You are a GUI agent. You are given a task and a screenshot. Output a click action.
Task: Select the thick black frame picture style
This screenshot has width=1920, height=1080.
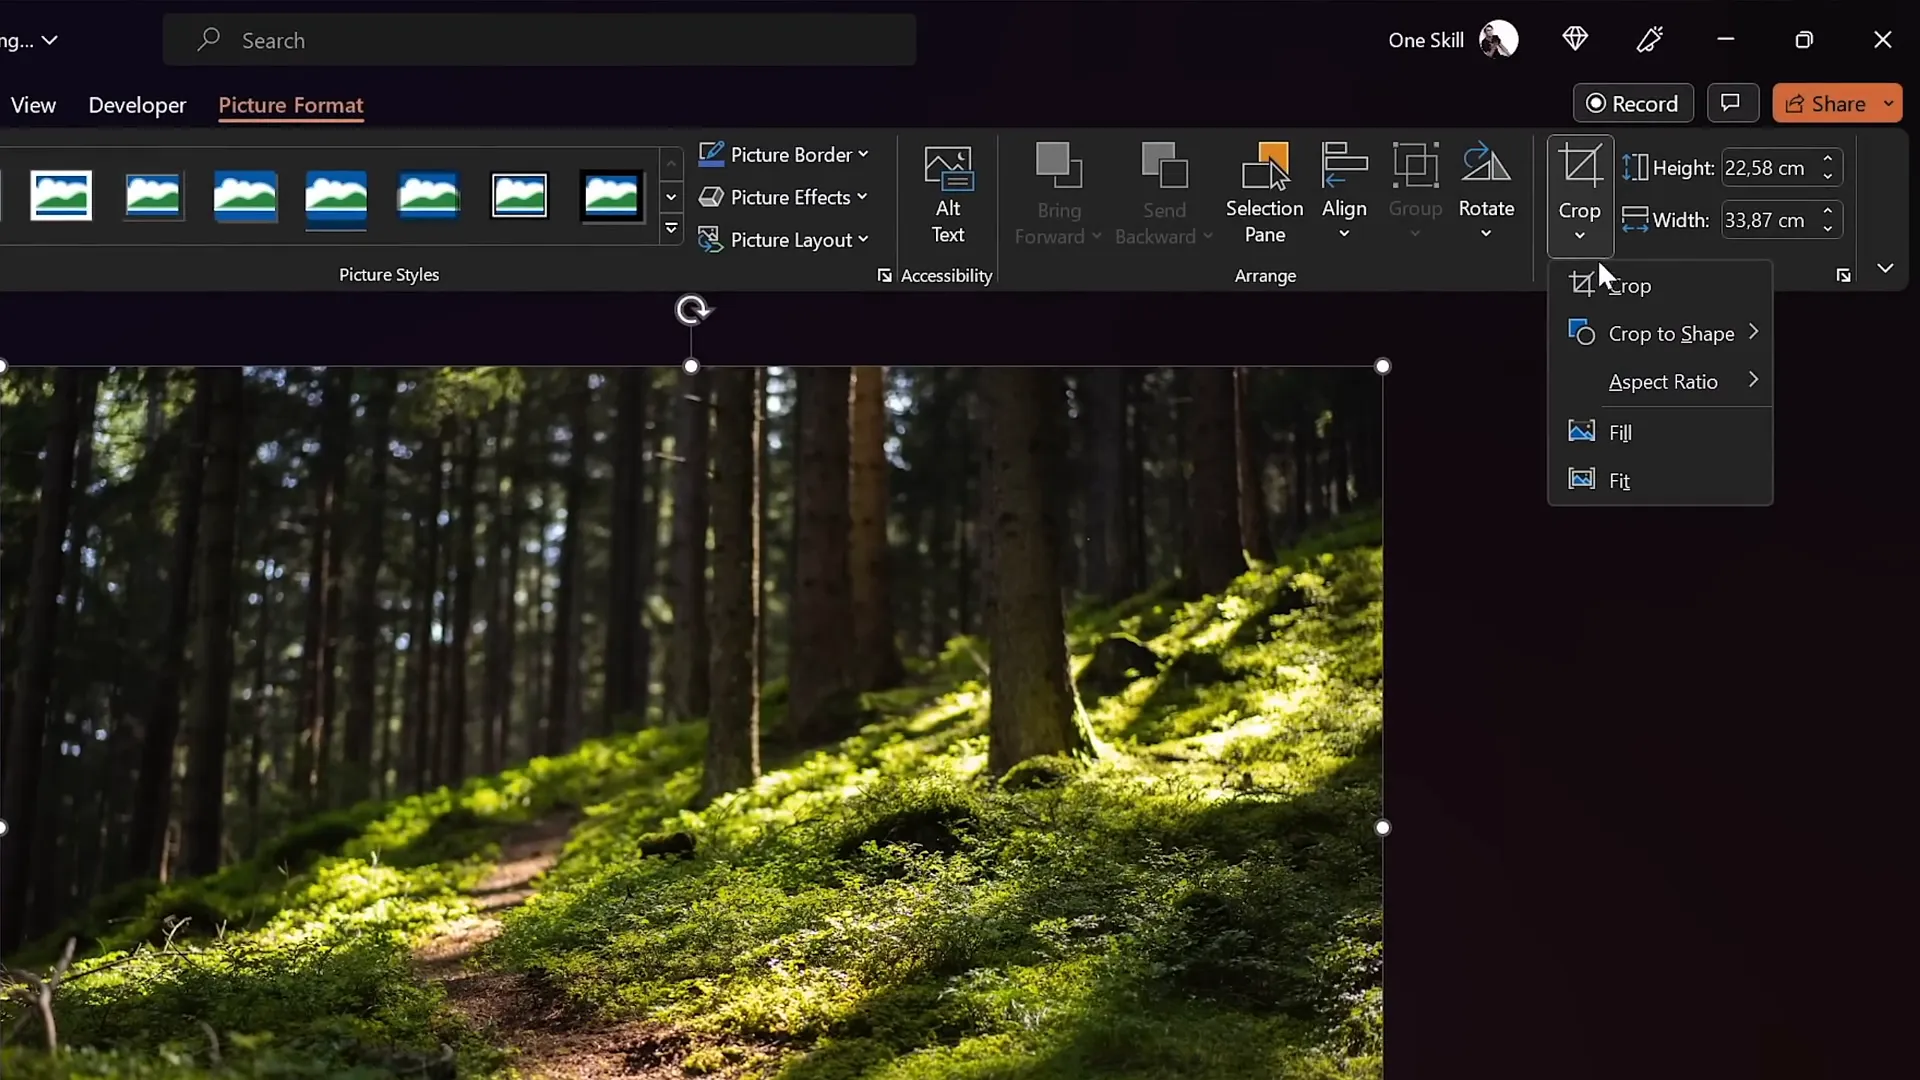[611, 195]
